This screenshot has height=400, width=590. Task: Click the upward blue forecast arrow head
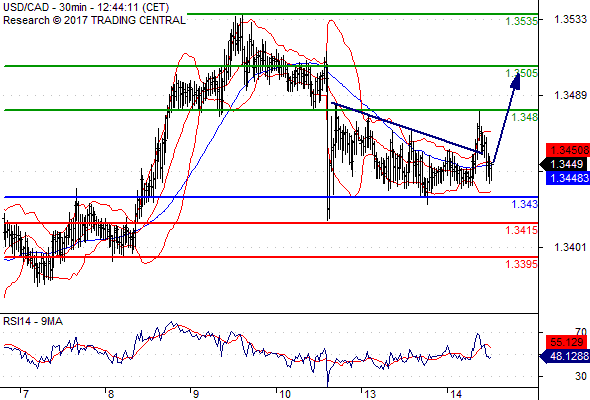516,81
